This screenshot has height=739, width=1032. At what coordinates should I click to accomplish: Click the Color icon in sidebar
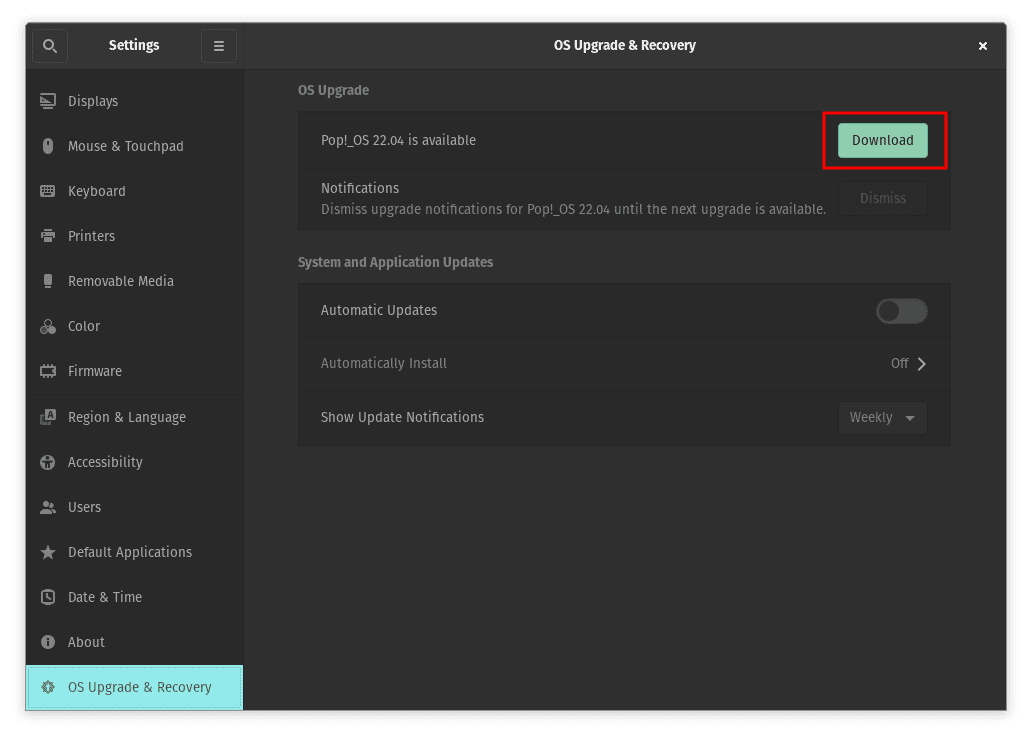click(x=47, y=326)
